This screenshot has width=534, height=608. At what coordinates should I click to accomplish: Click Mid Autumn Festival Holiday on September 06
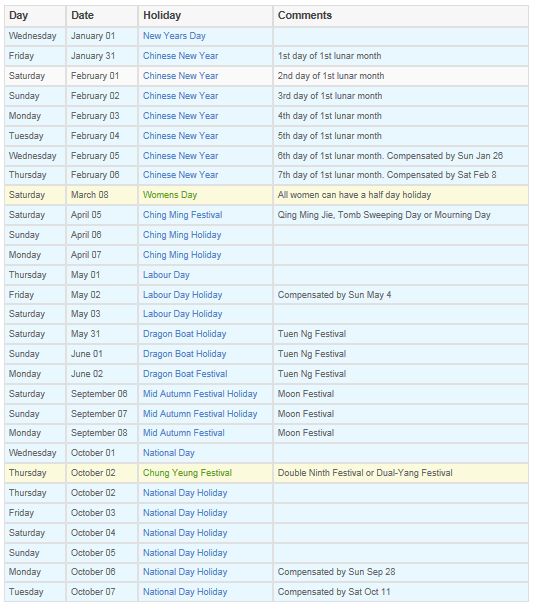200,394
